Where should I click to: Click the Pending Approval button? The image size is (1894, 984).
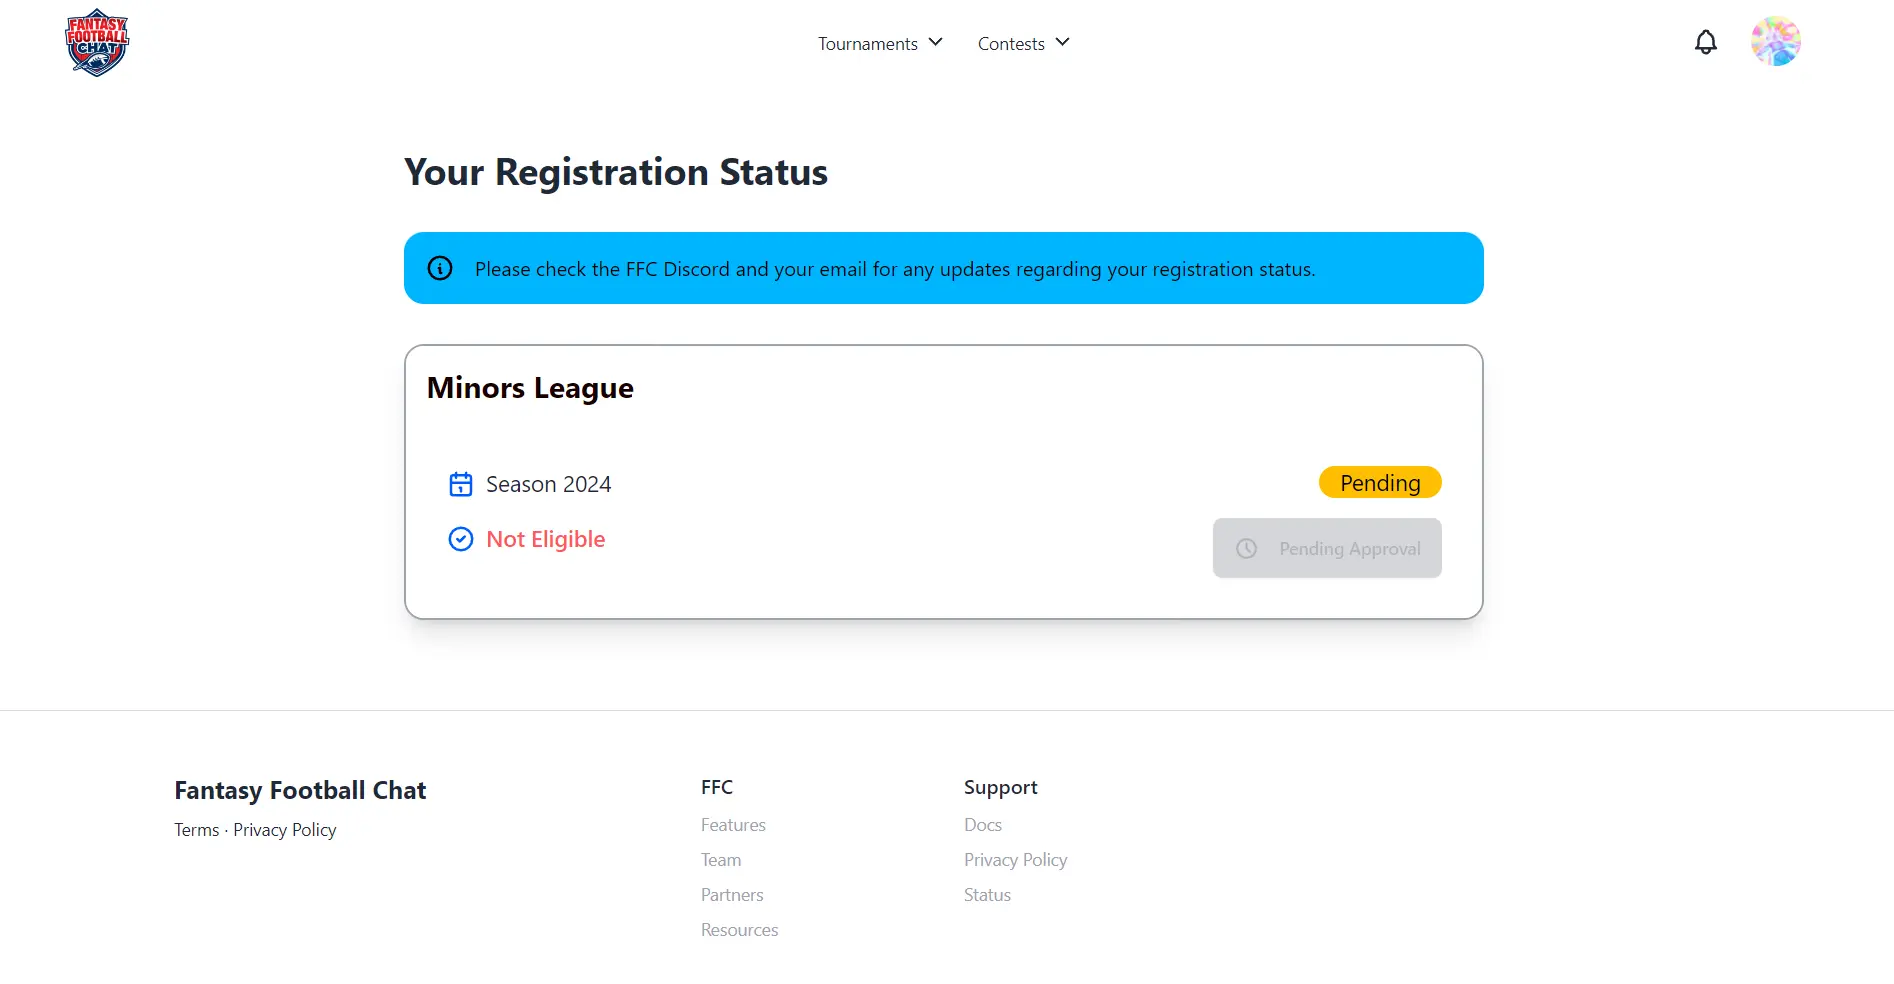click(x=1327, y=548)
